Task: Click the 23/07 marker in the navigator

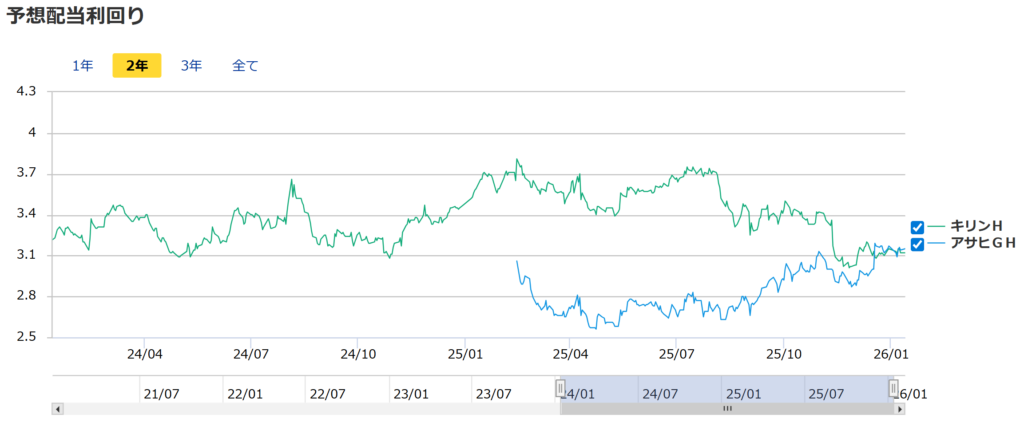Action: click(493, 394)
